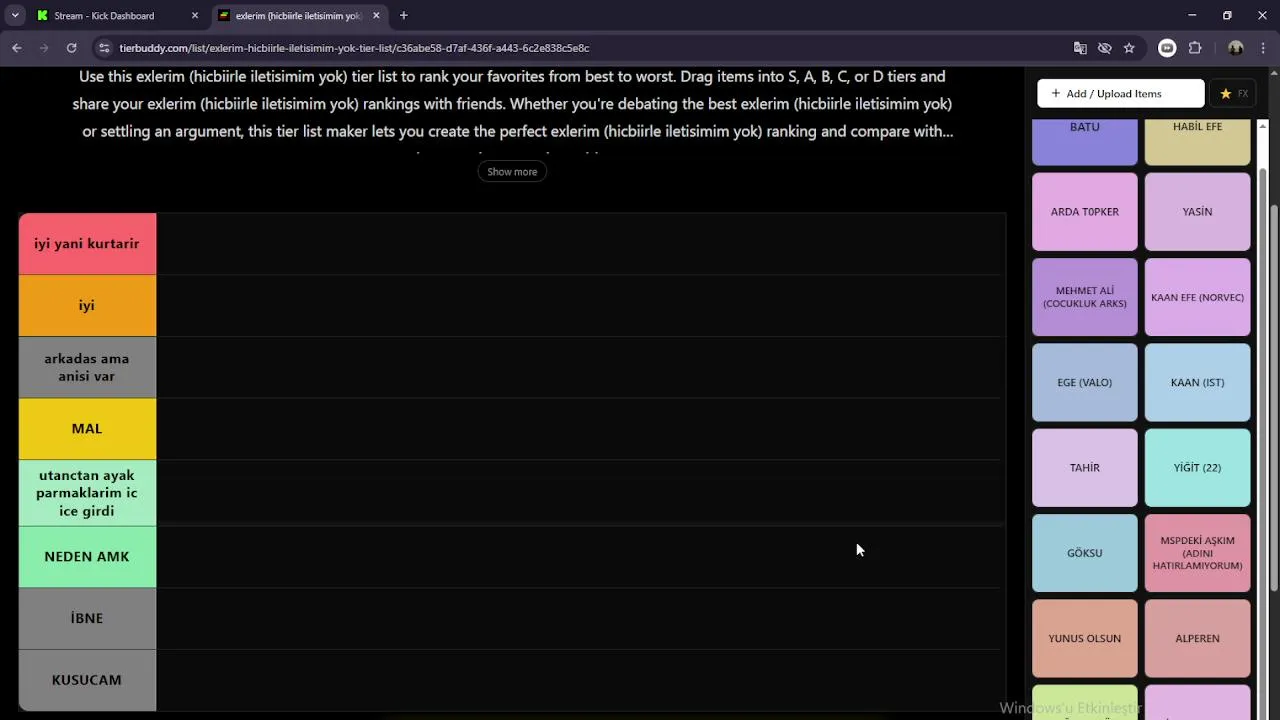Image resolution: width=1280 pixels, height=720 pixels.
Task: Open the browser profile avatar
Action: click(1236, 48)
